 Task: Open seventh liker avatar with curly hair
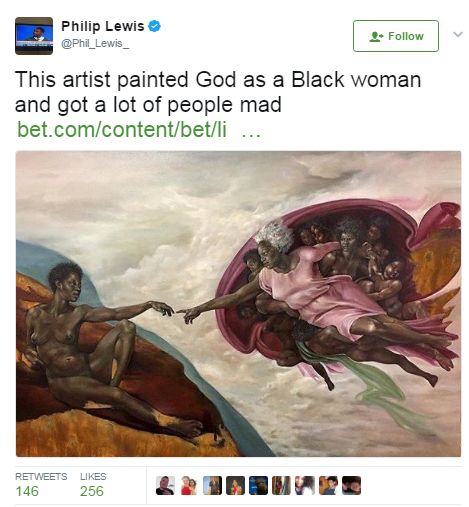tap(305, 485)
